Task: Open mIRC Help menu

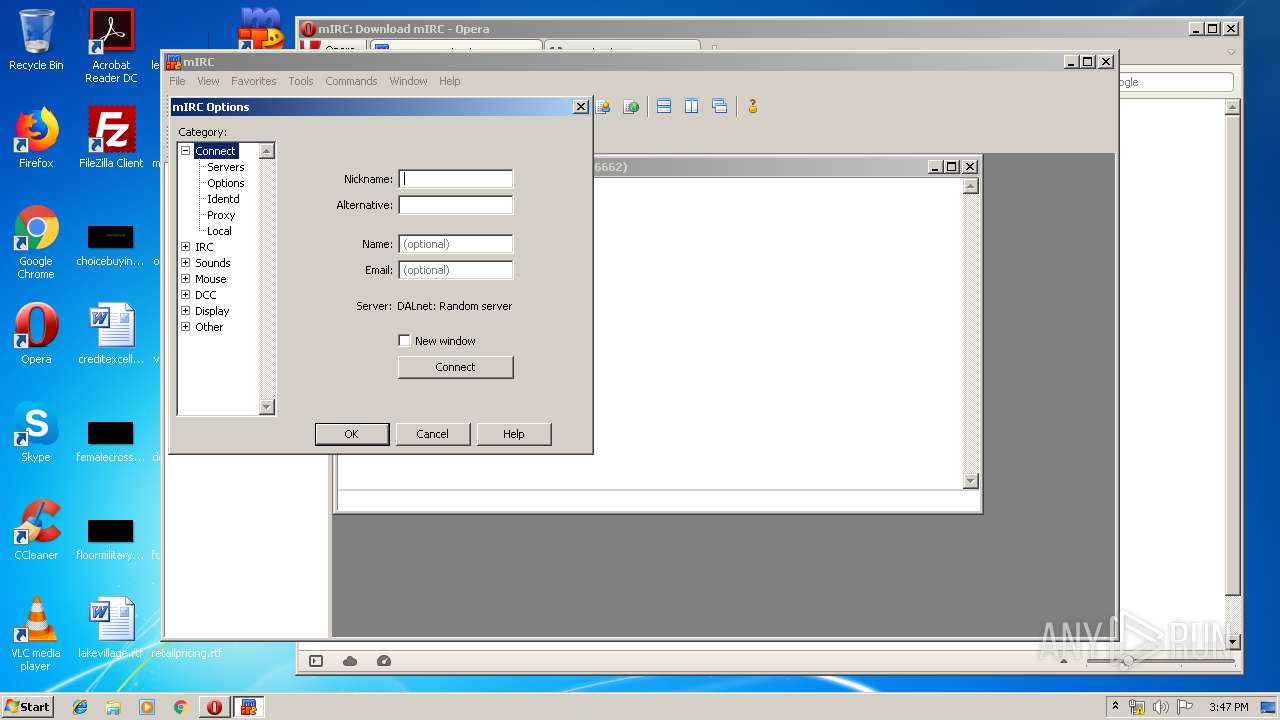Action: (450, 81)
